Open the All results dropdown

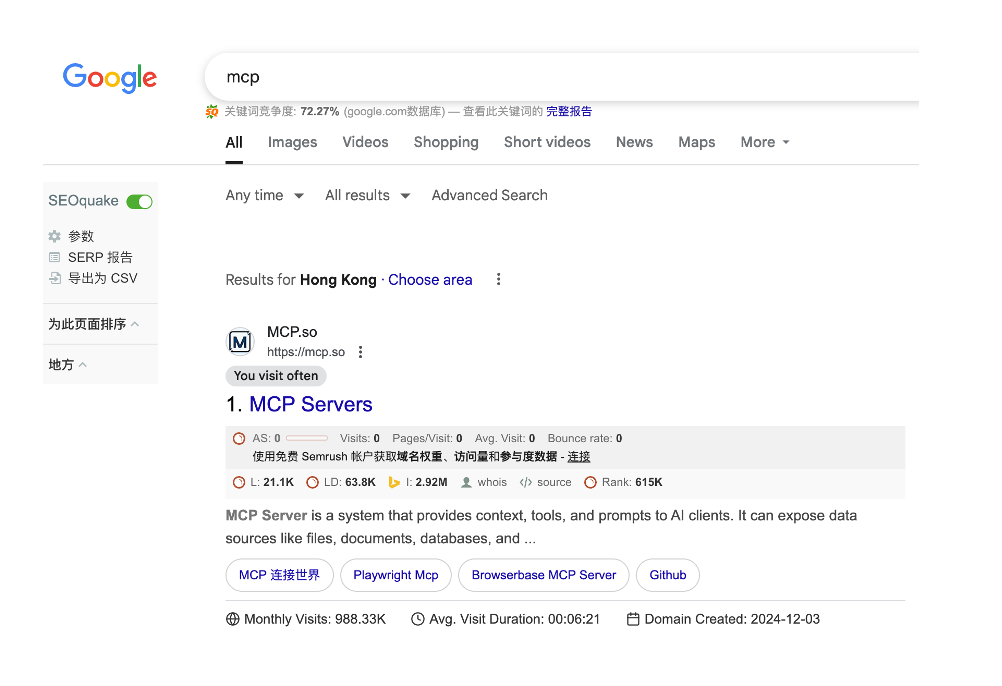(367, 195)
